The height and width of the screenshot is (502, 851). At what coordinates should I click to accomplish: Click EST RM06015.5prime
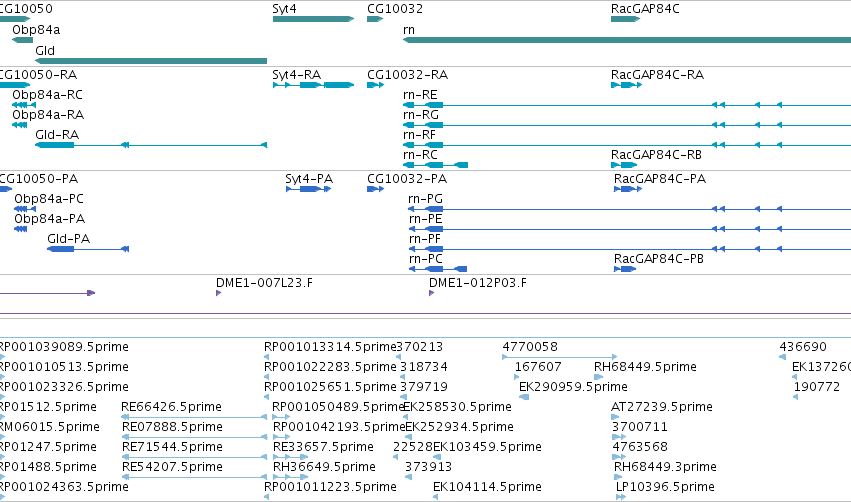(x=49, y=427)
